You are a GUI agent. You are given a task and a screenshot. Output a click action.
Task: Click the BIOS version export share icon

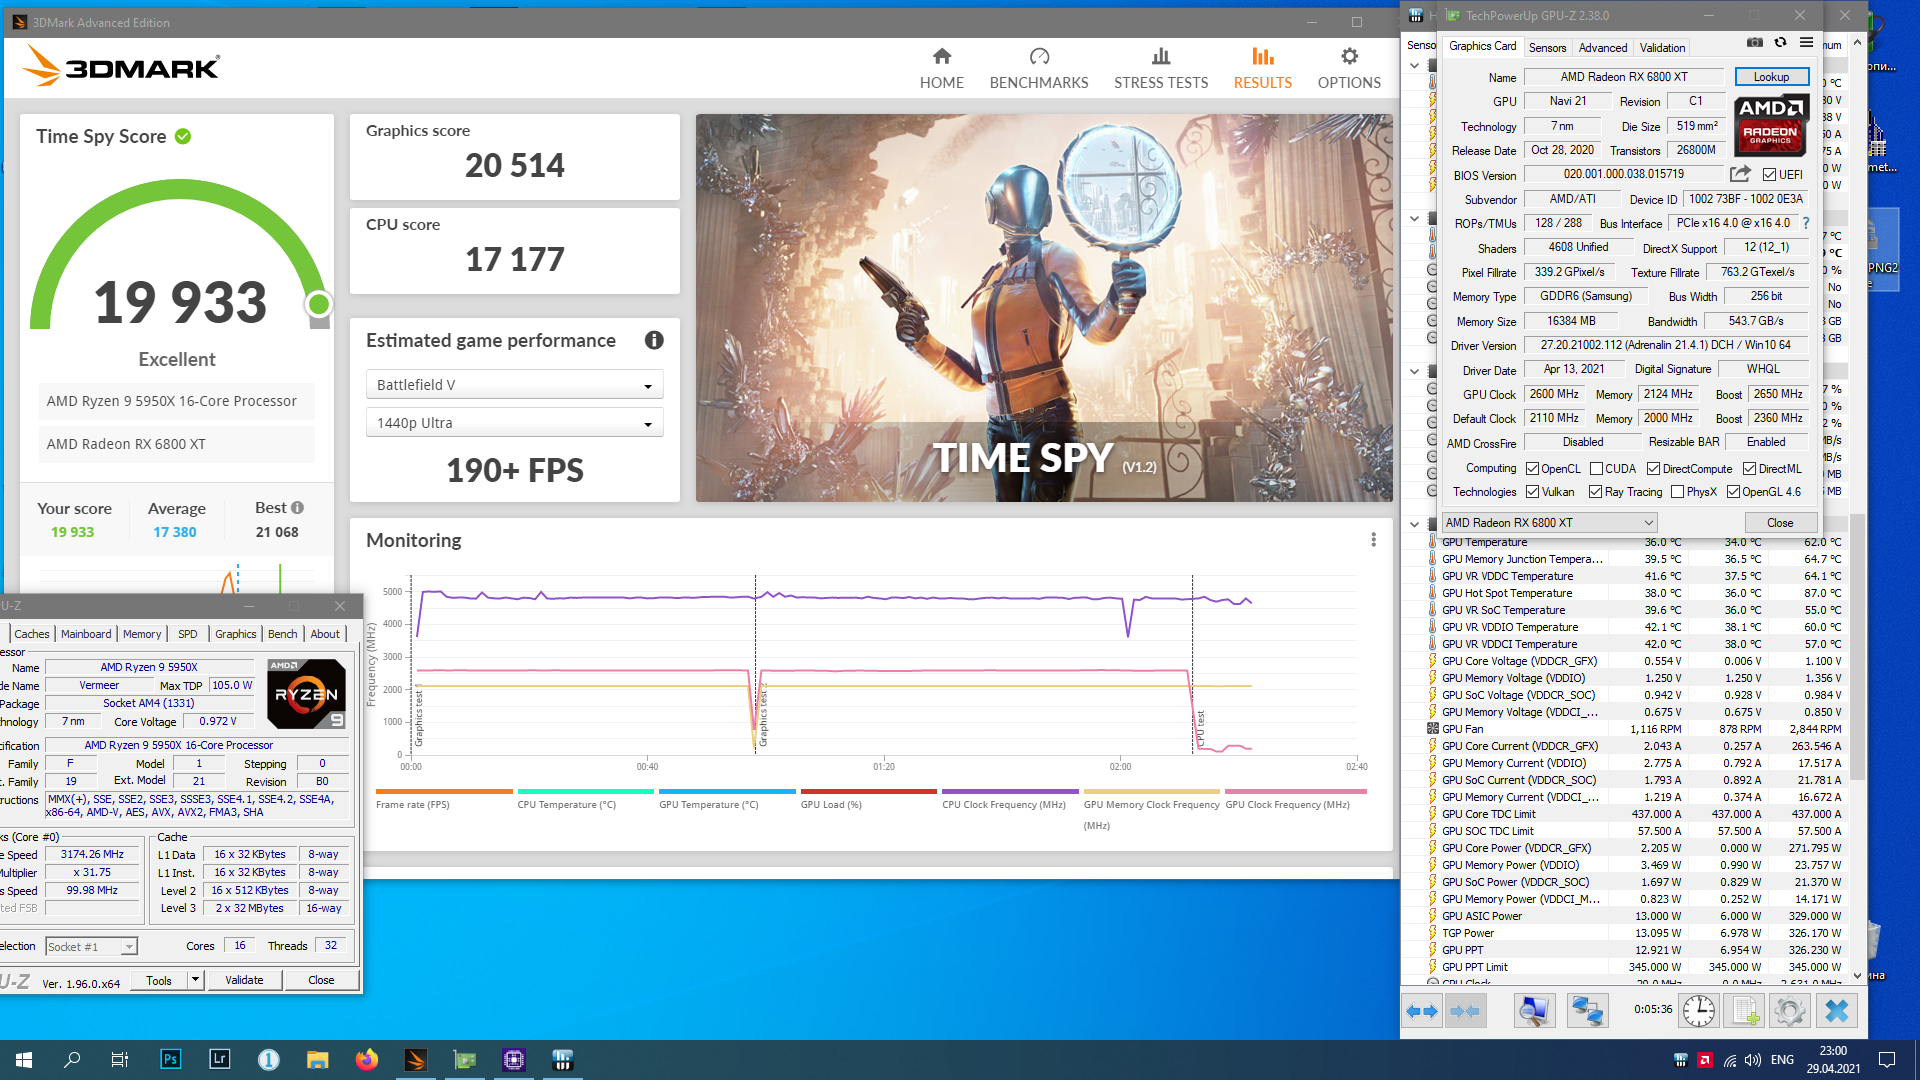pos(1740,174)
